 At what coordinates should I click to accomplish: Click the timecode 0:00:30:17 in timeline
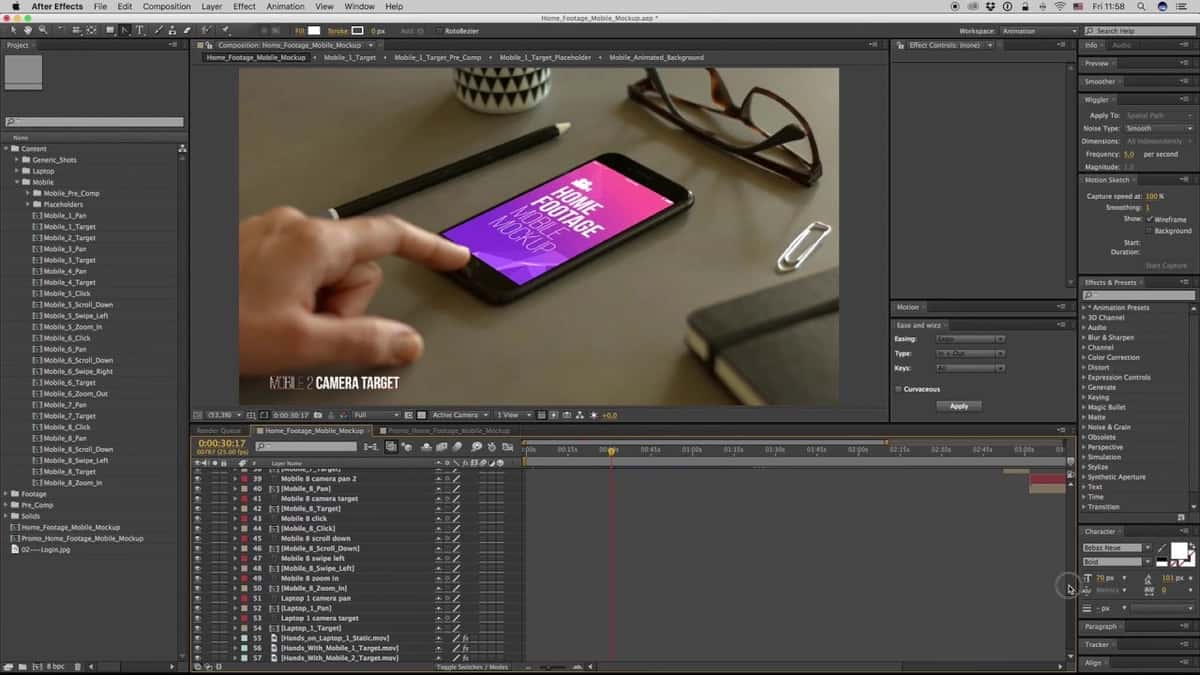[x=221, y=443]
